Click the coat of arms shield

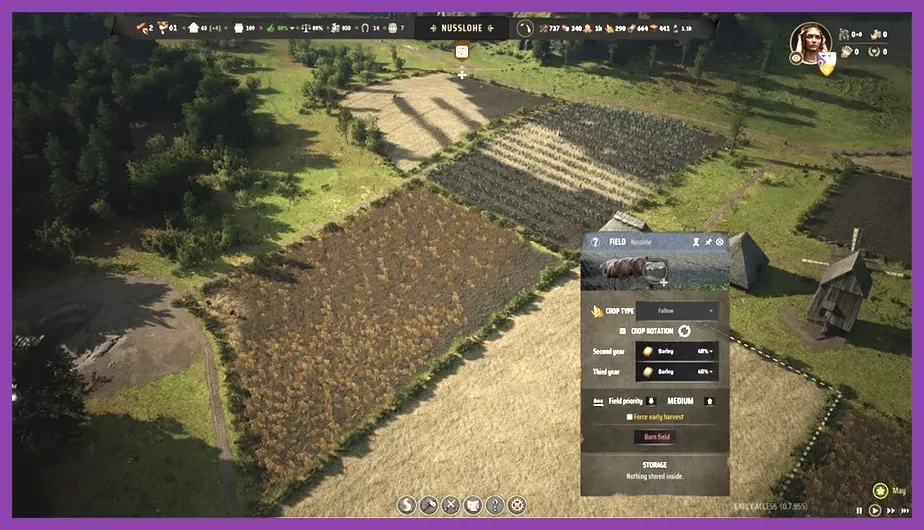tap(827, 64)
